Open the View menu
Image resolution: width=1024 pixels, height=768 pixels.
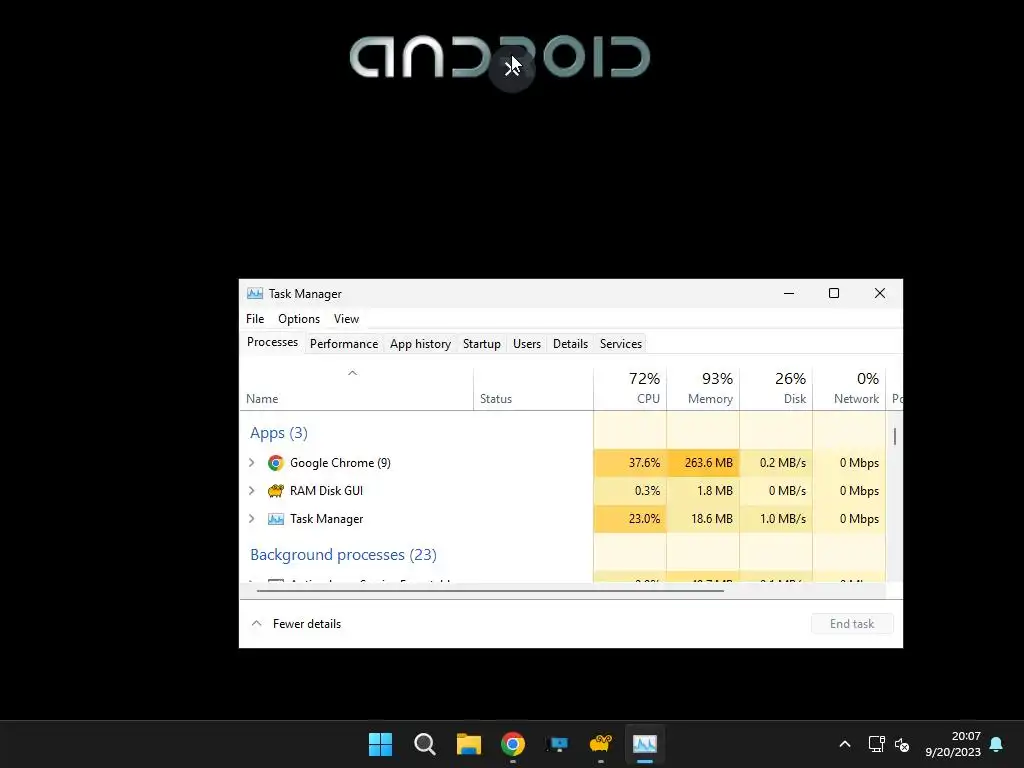tap(346, 319)
